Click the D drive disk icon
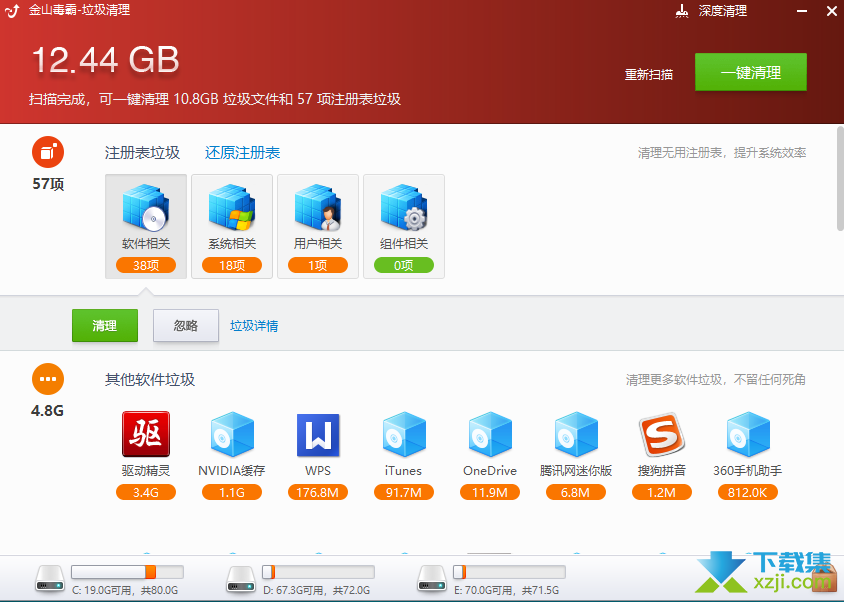 pos(241,578)
